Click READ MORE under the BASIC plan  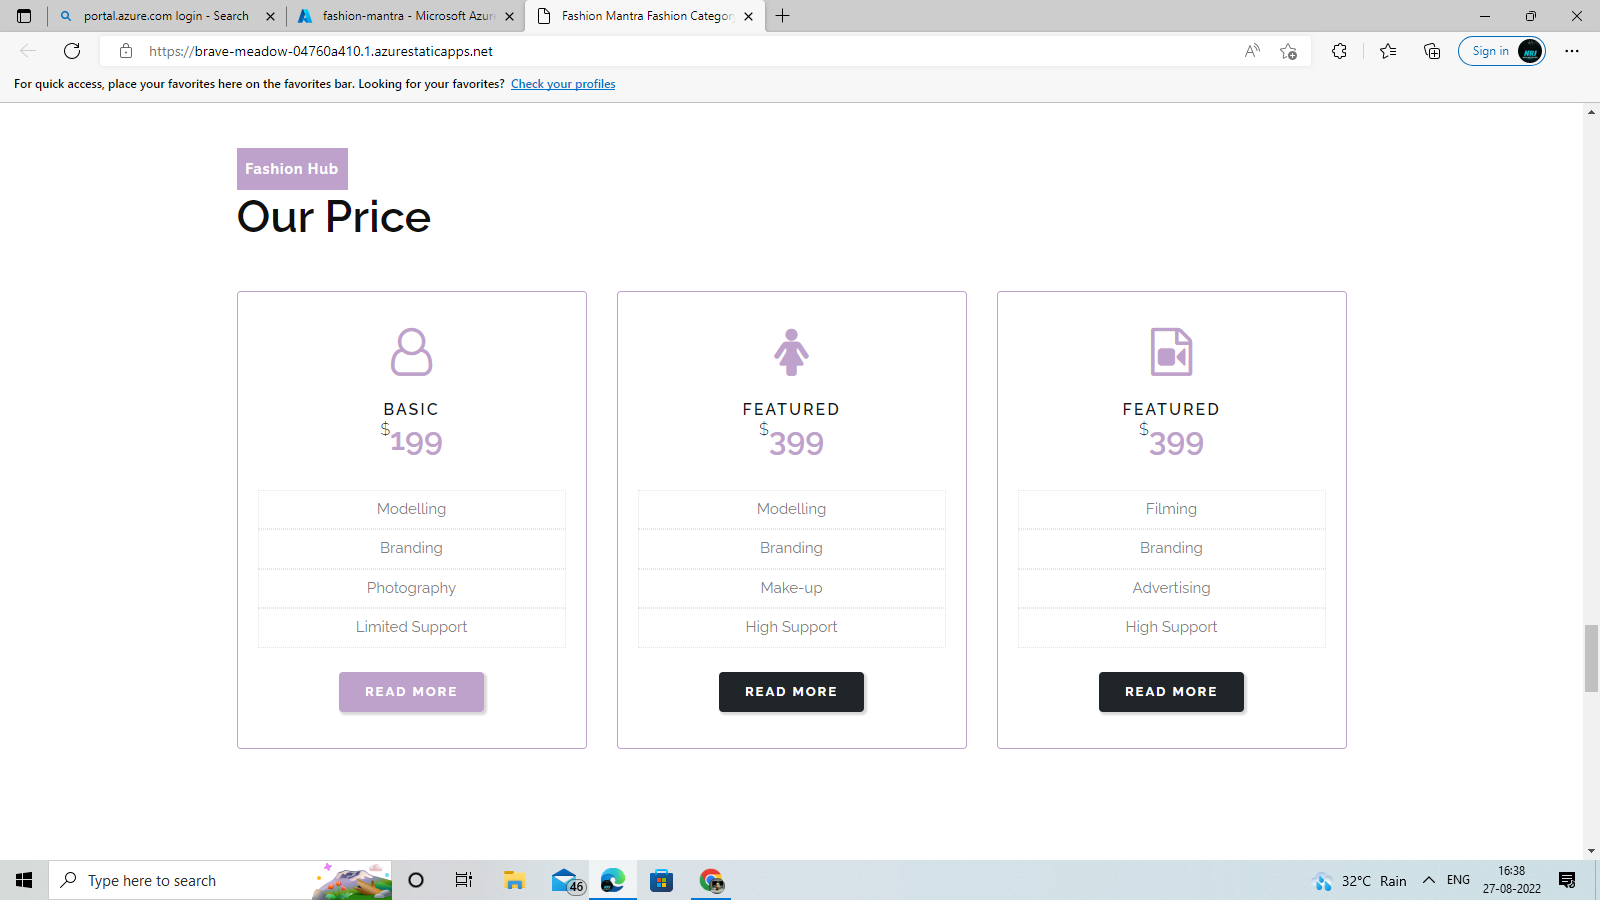tap(411, 691)
